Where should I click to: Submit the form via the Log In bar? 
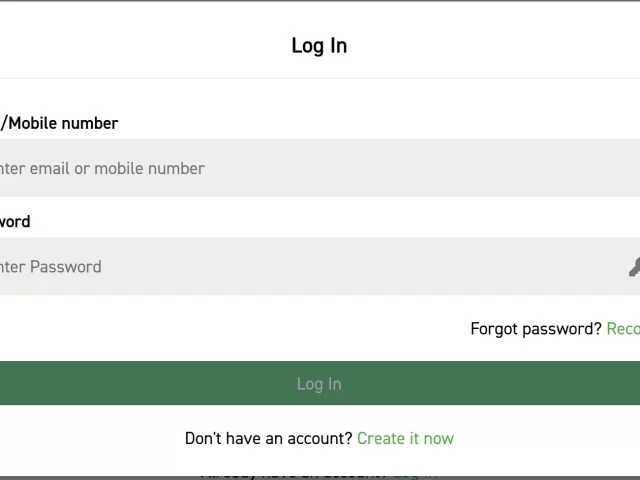point(319,384)
